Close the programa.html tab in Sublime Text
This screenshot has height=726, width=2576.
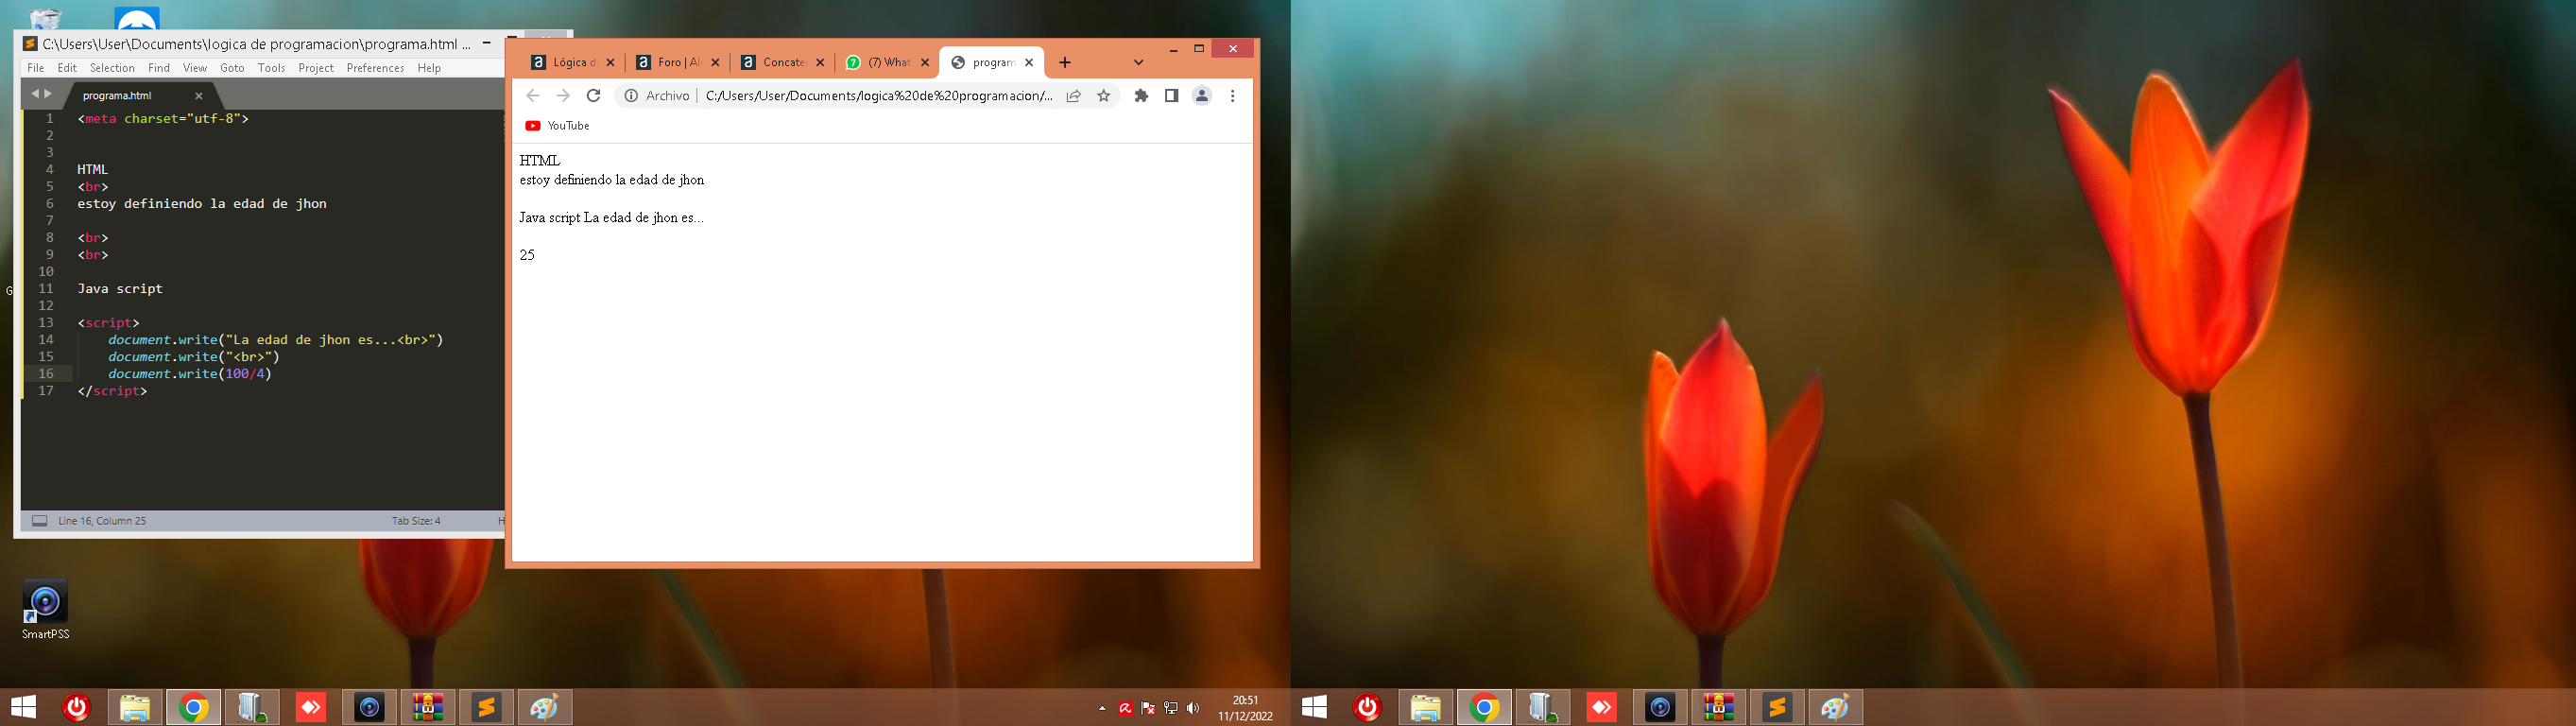coord(199,96)
